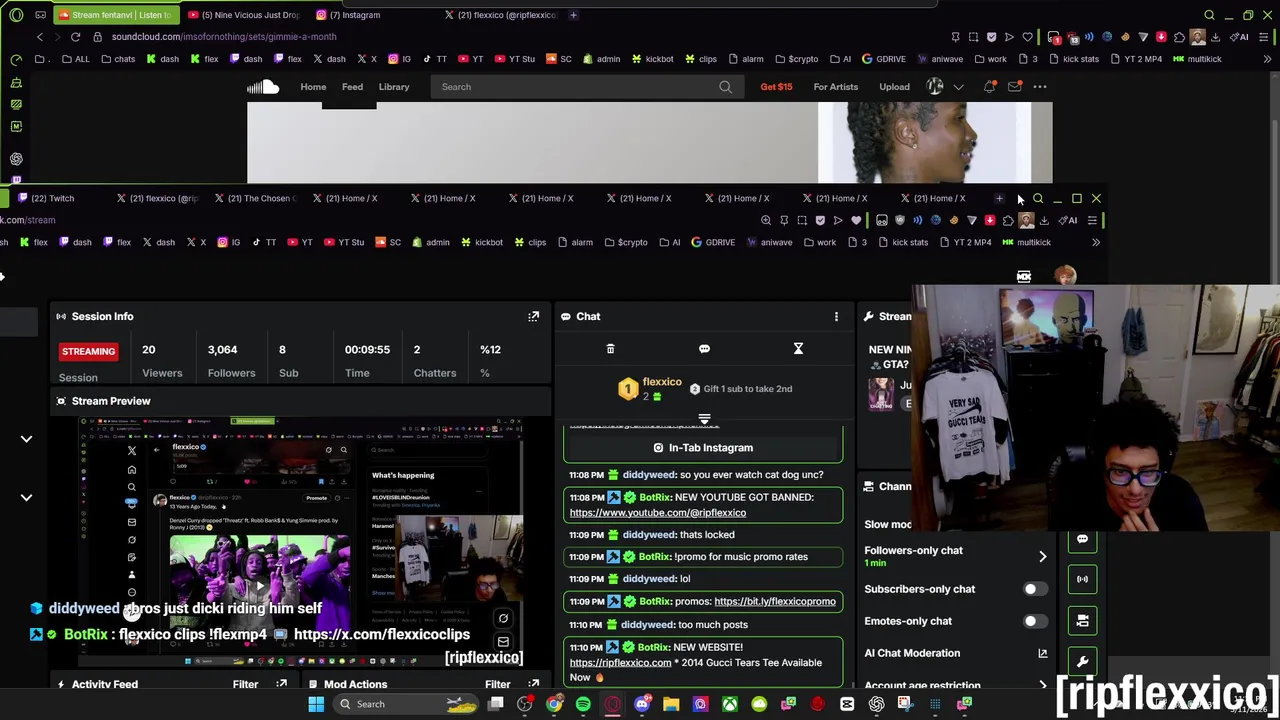Collapse the gift leaderboard expander arrow

click(704, 419)
